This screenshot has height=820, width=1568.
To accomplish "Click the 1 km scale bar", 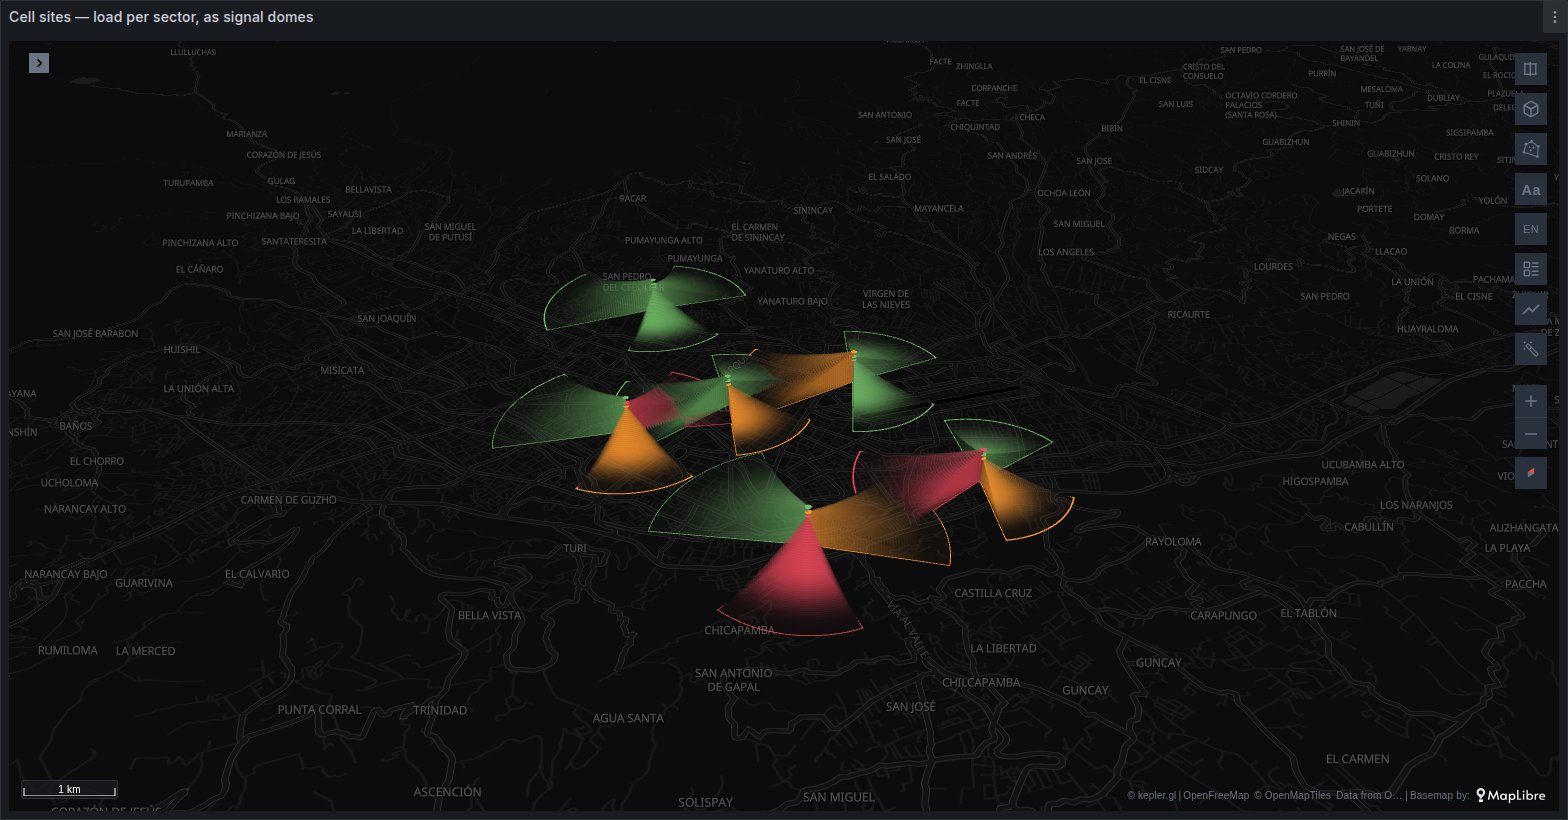I will click(x=69, y=789).
